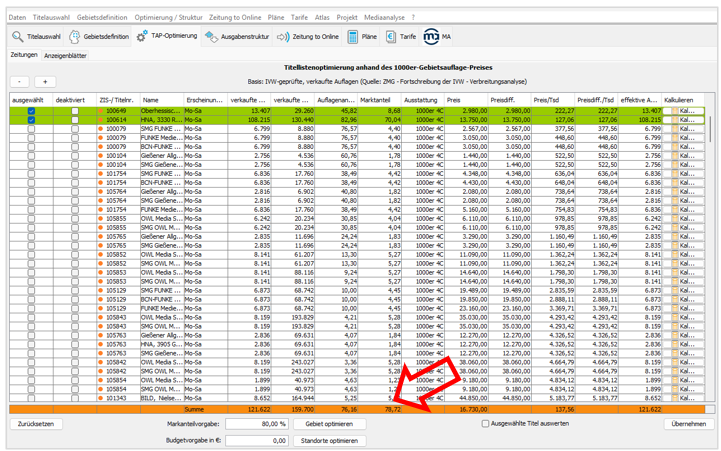Select the TAP-Optimierung gear icon
Image resolution: width=721 pixels, height=451 pixels.
click(x=142, y=36)
